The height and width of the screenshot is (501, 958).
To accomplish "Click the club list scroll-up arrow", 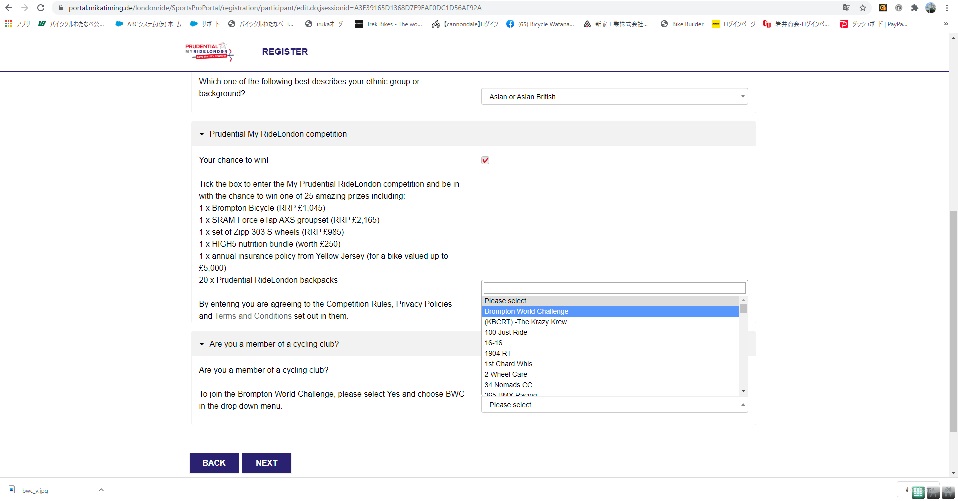I will (x=743, y=300).
